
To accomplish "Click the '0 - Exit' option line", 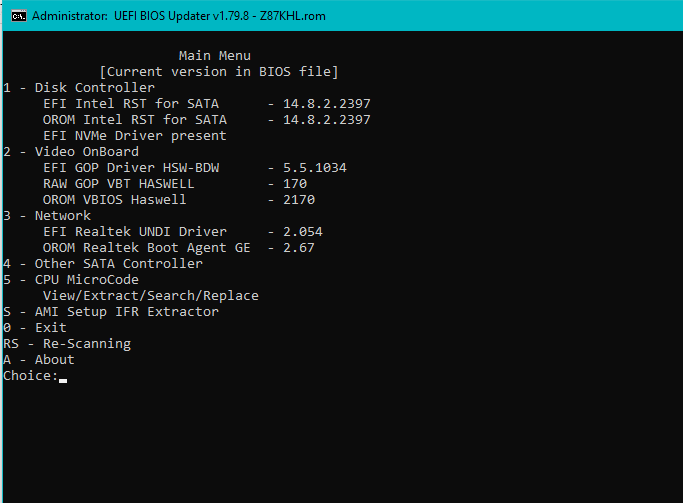I will coord(35,327).
